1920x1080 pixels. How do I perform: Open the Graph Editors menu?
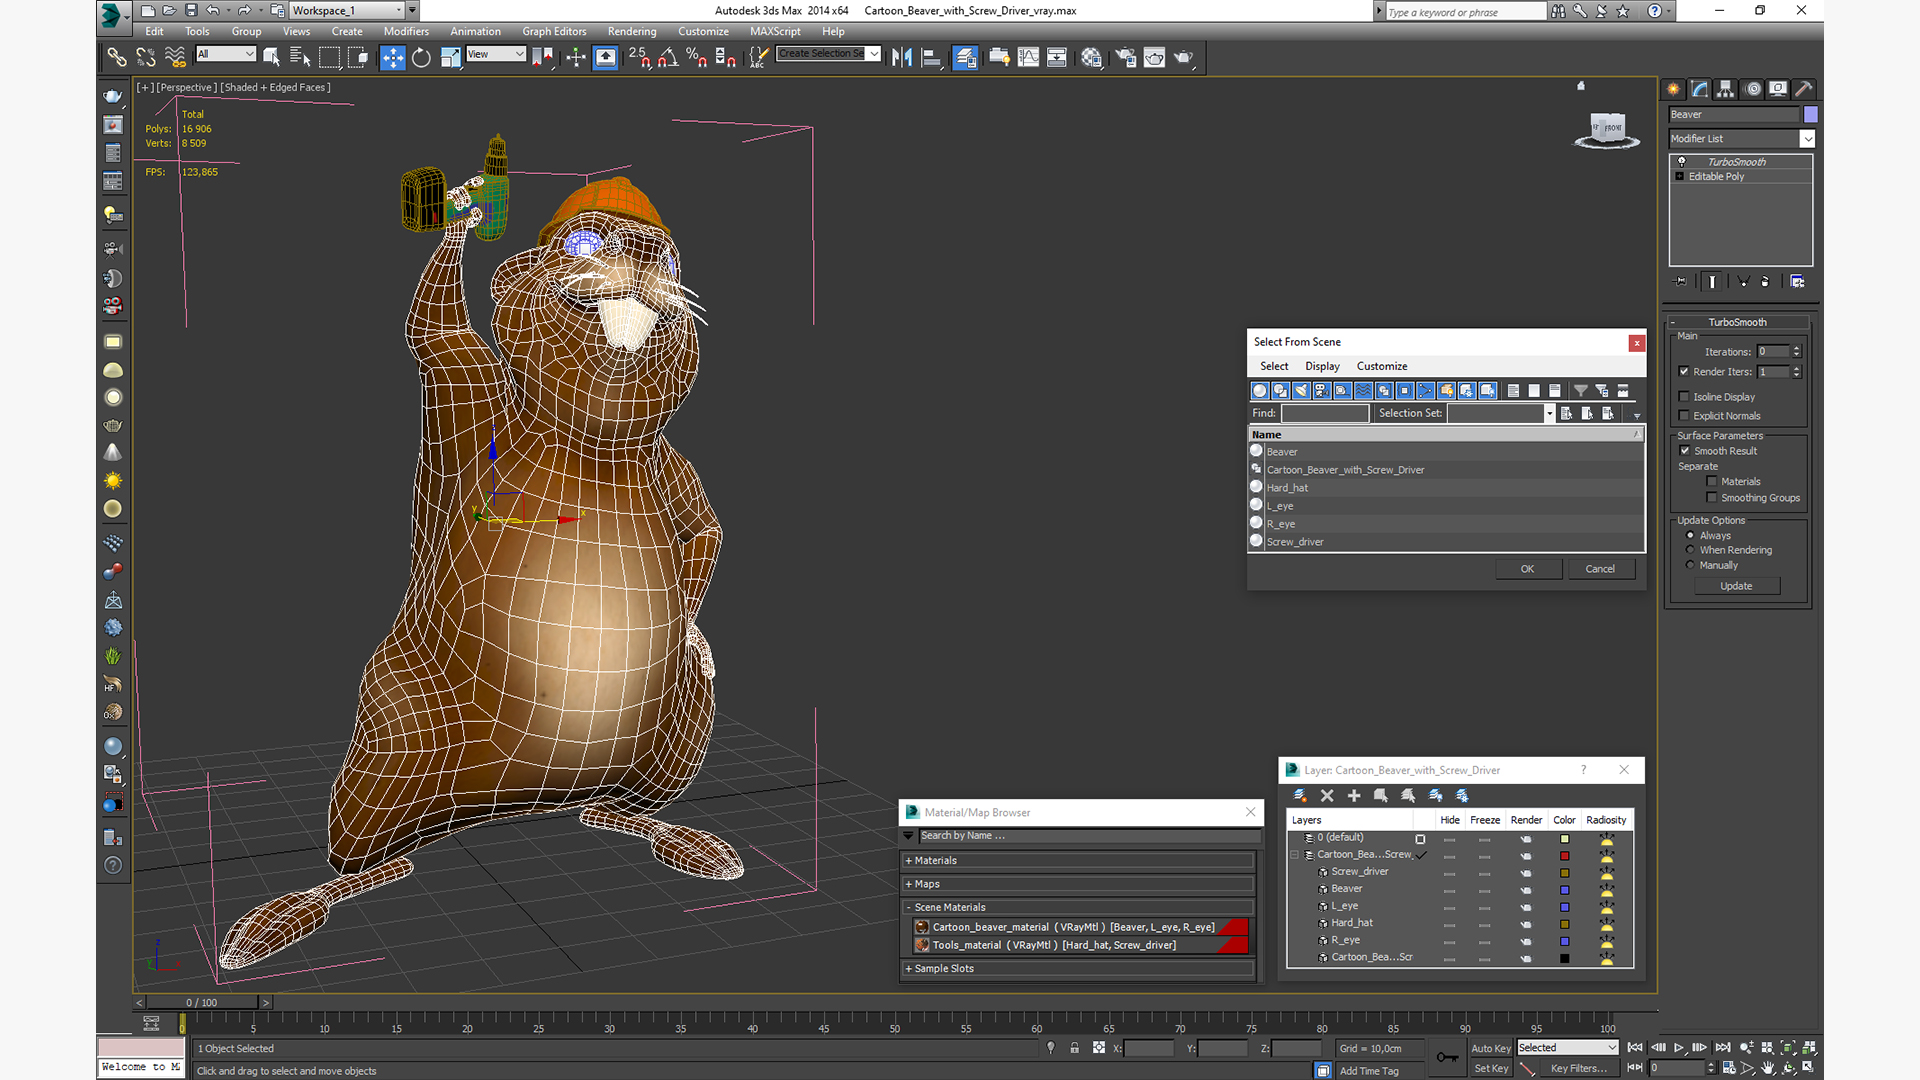point(554,31)
